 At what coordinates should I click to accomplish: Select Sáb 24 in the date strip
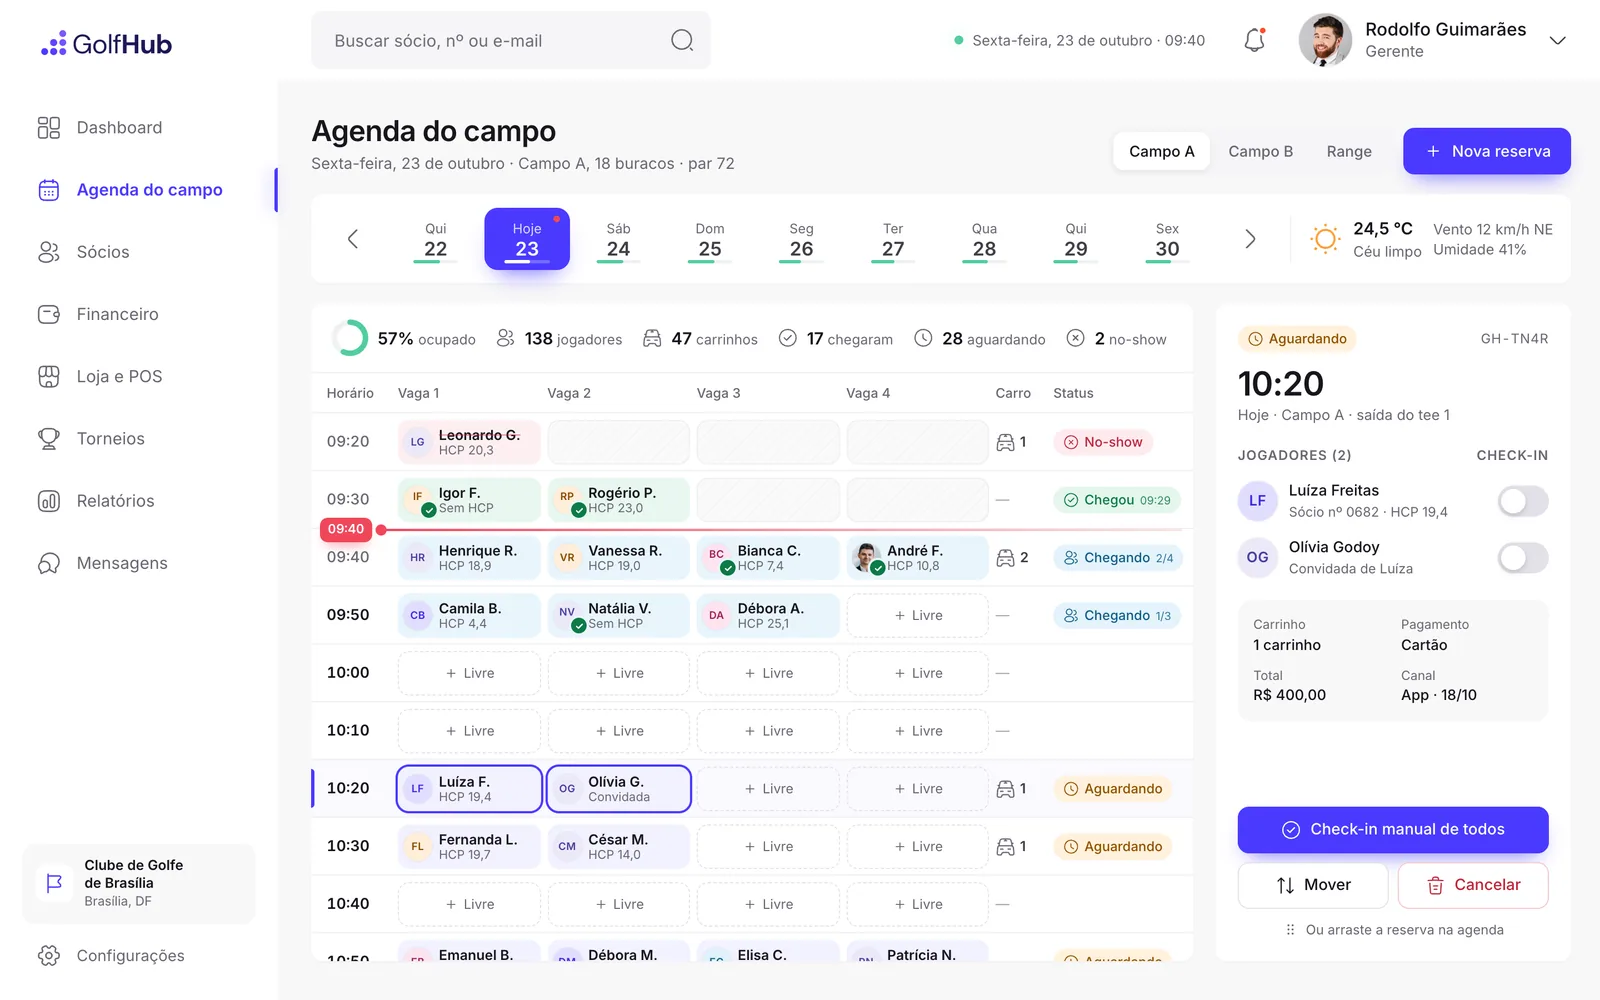click(x=618, y=240)
